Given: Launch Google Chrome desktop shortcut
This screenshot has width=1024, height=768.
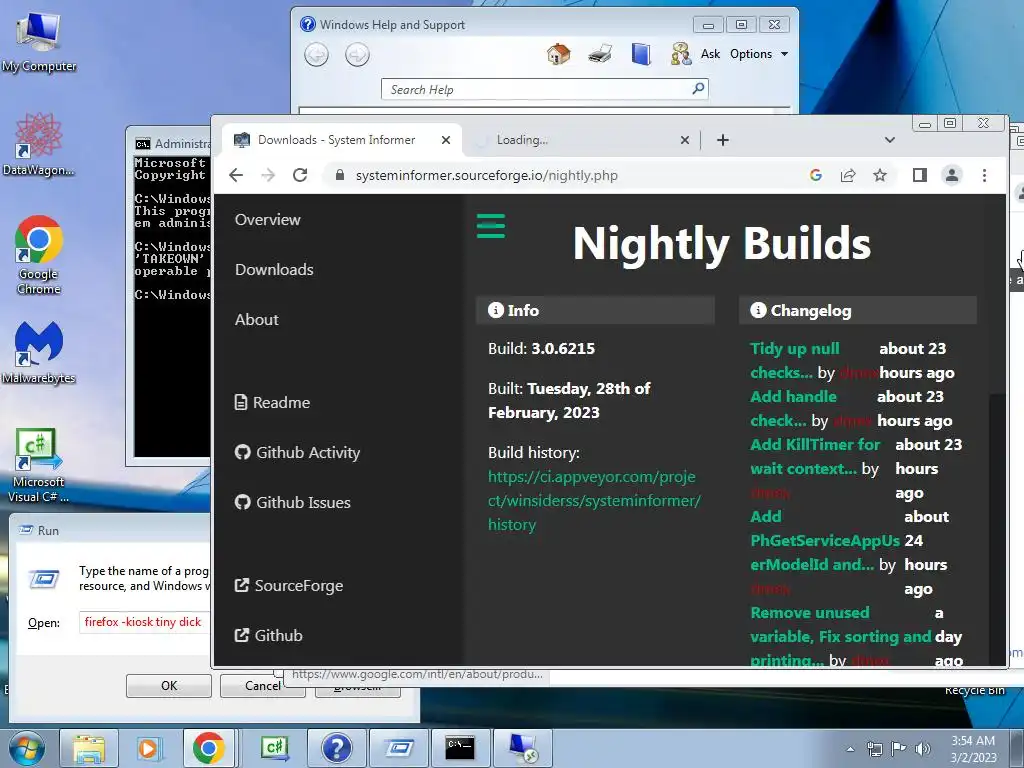Looking at the screenshot, I should (x=39, y=255).
